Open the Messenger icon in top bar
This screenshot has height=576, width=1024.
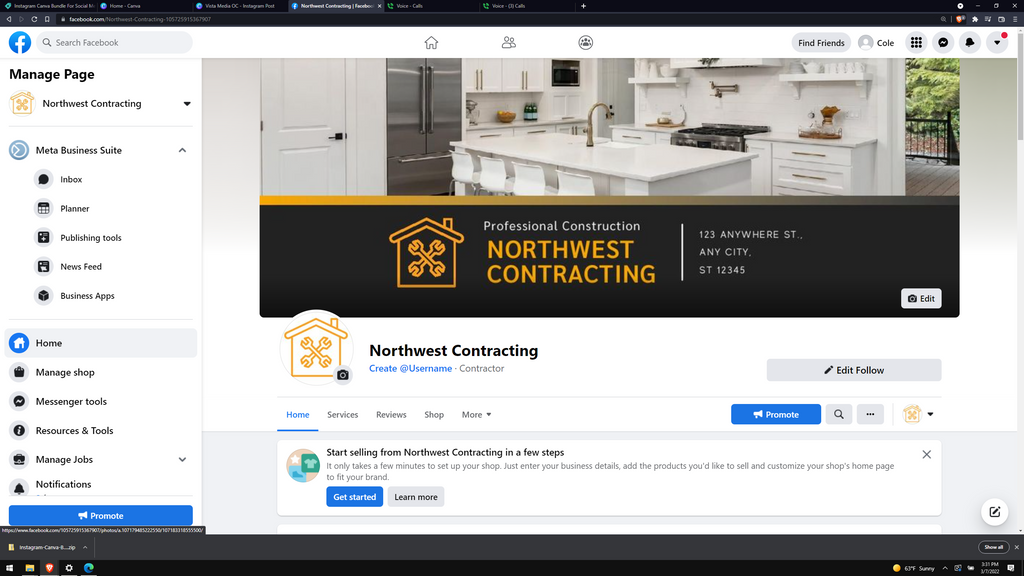click(943, 42)
